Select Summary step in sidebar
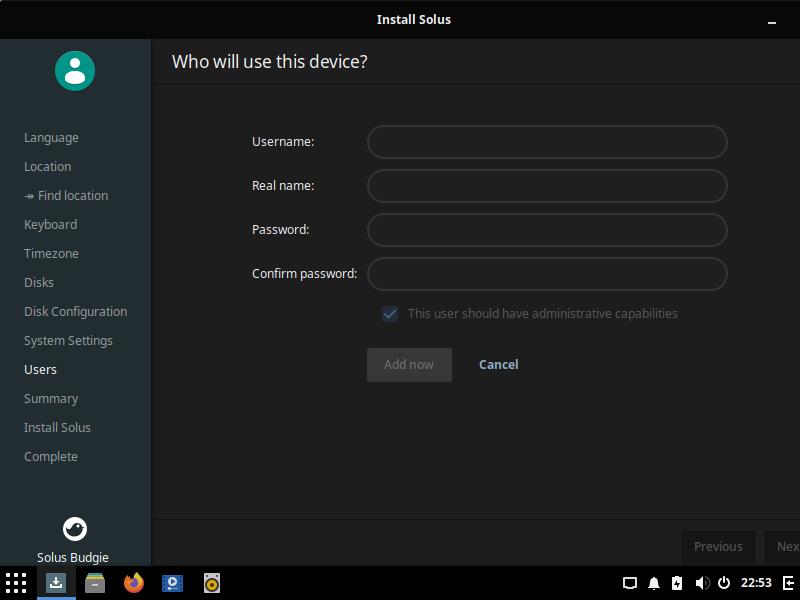 point(51,399)
